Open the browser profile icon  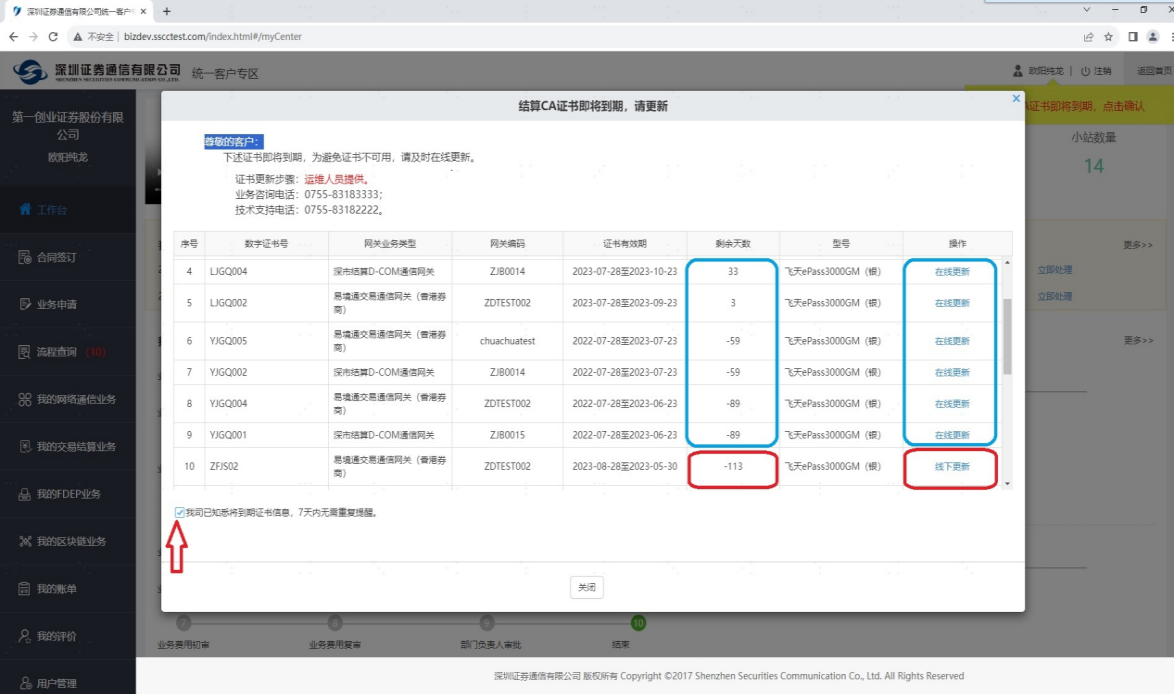coord(1153,37)
